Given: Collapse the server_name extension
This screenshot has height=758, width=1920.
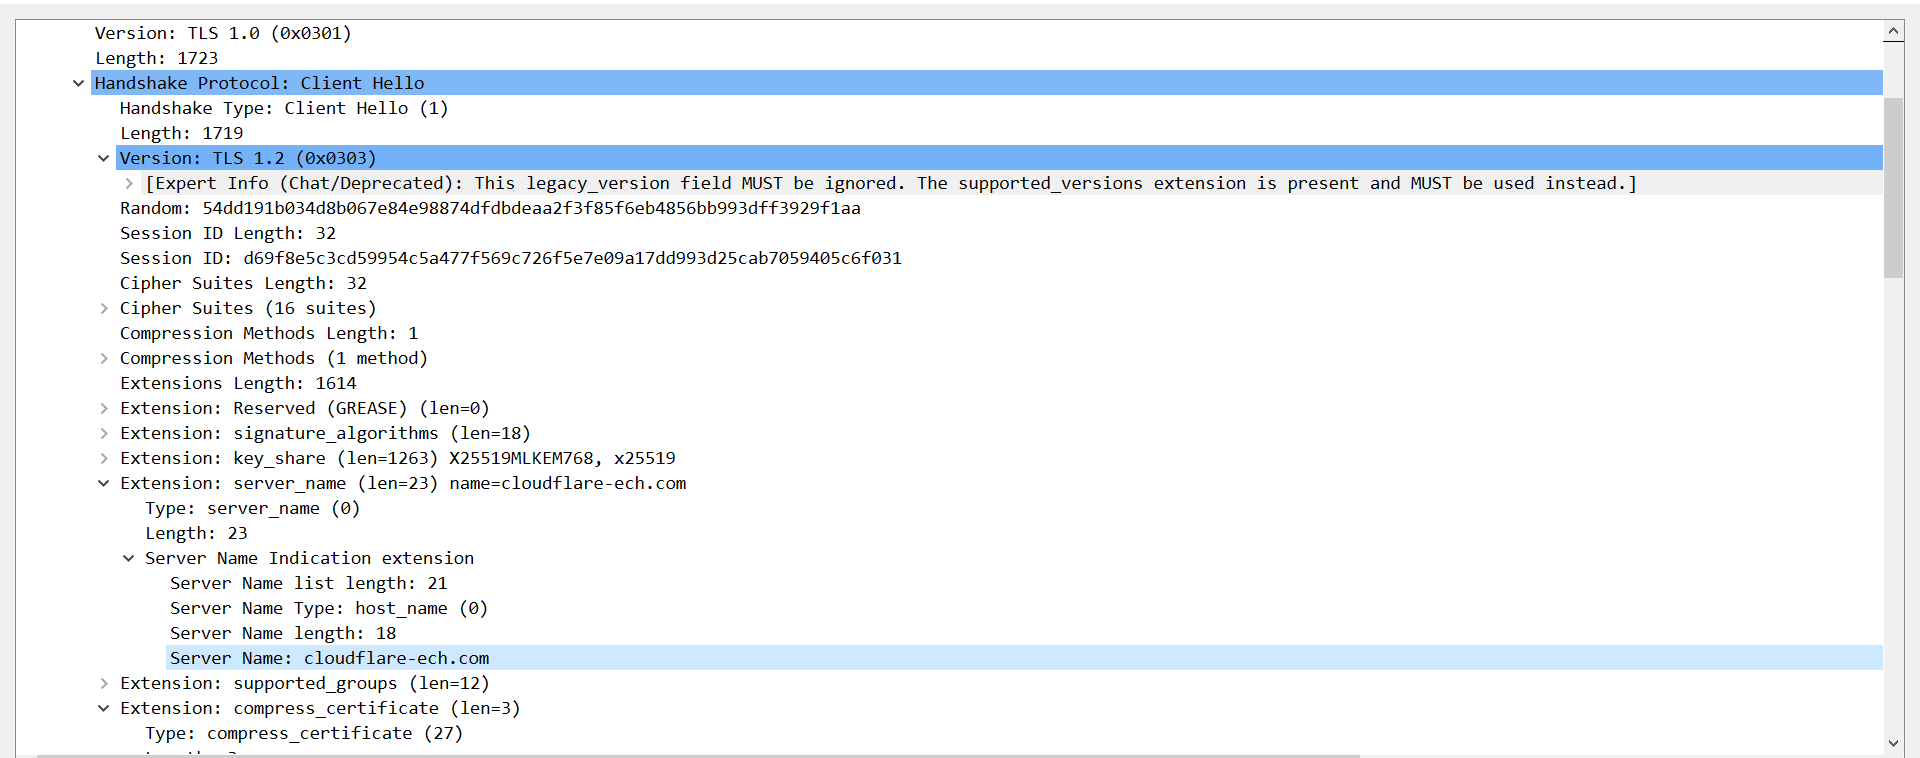Looking at the screenshot, I should point(103,483).
